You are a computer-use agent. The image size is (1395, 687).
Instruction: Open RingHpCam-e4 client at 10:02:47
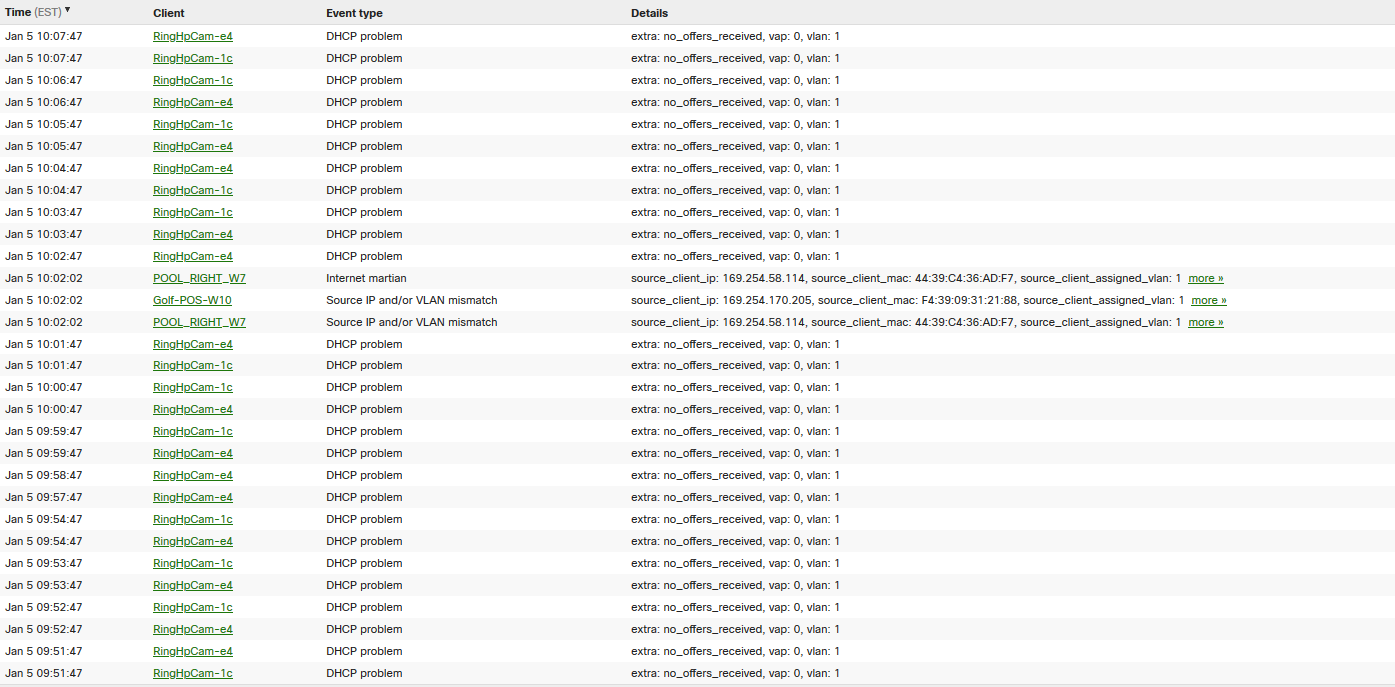click(x=193, y=256)
